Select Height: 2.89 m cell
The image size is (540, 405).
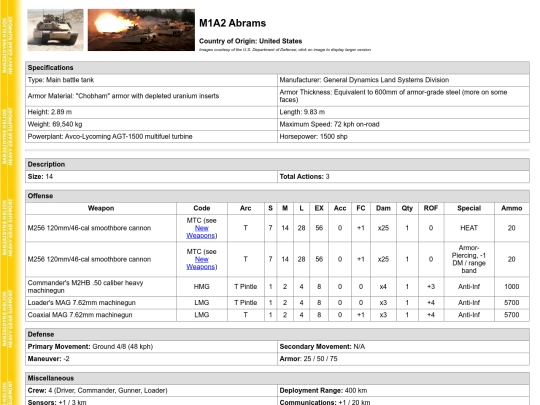click(x=152, y=112)
